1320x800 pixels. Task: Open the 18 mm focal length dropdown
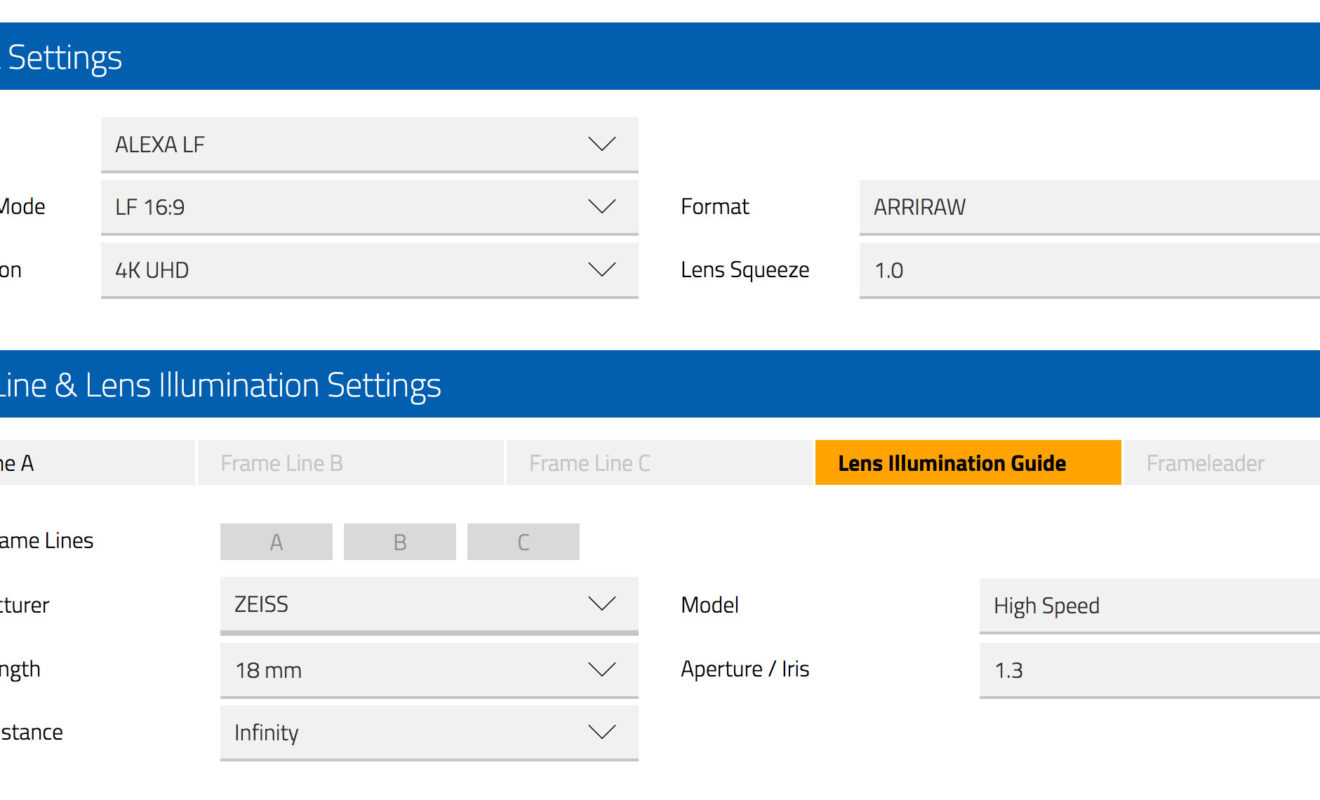point(429,670)
